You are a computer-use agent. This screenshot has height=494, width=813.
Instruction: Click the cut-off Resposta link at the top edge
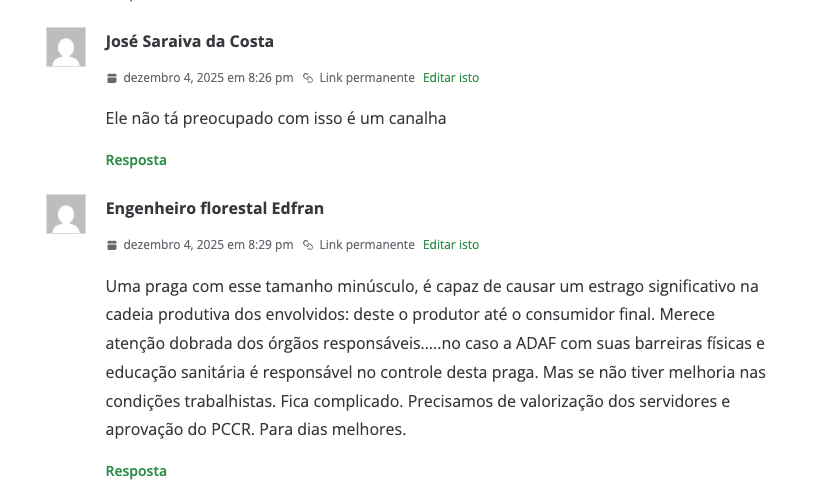136,1
